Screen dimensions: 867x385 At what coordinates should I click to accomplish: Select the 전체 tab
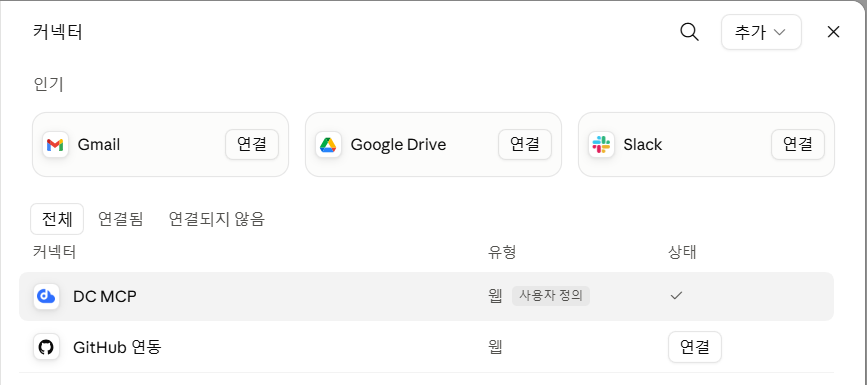57,219
